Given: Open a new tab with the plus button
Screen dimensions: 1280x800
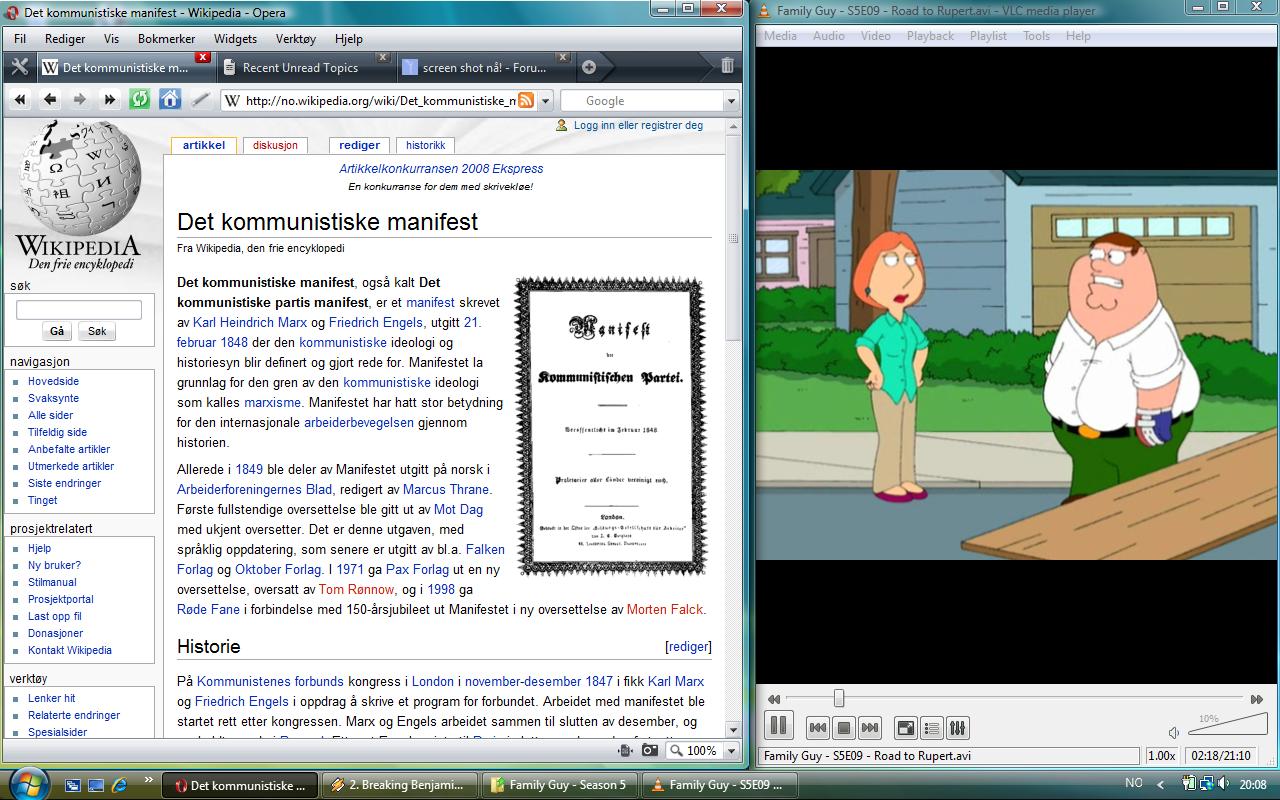Looking at the screenshot, I should (x=589, y=67).
